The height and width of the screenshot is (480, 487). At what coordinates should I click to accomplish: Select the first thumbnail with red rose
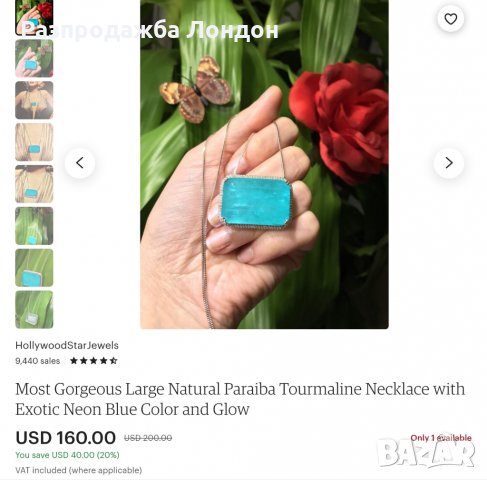[x=34, y=17]
